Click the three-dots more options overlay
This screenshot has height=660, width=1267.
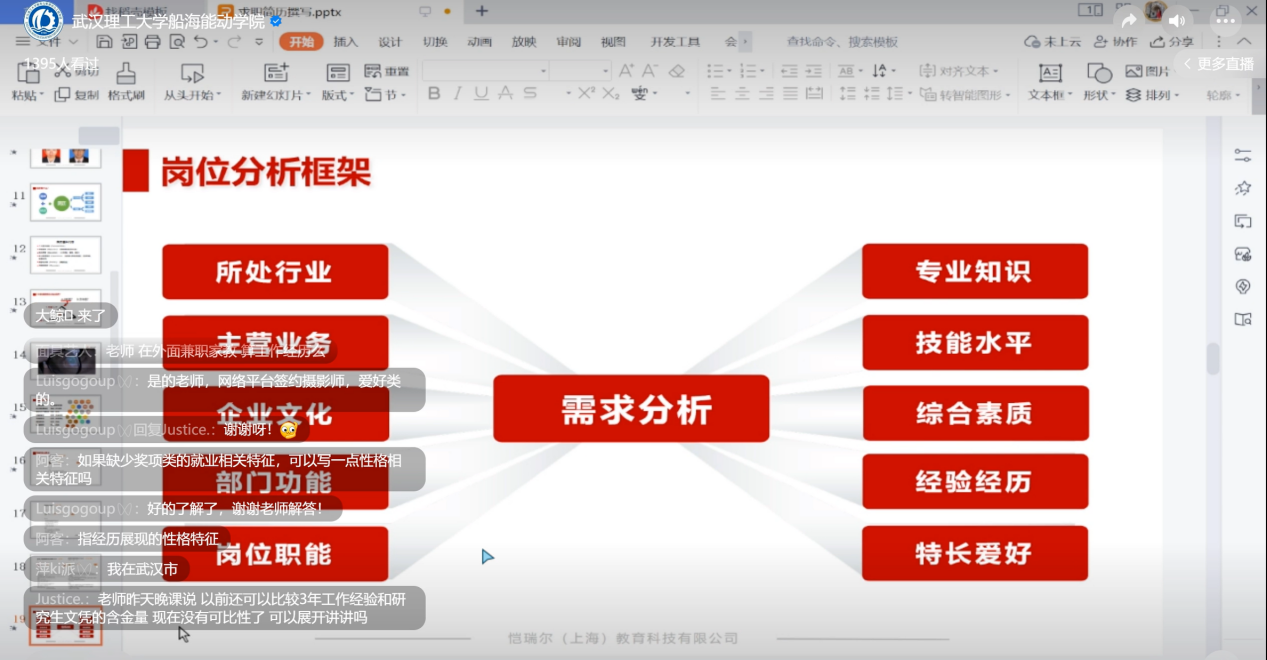point(1225,20)
